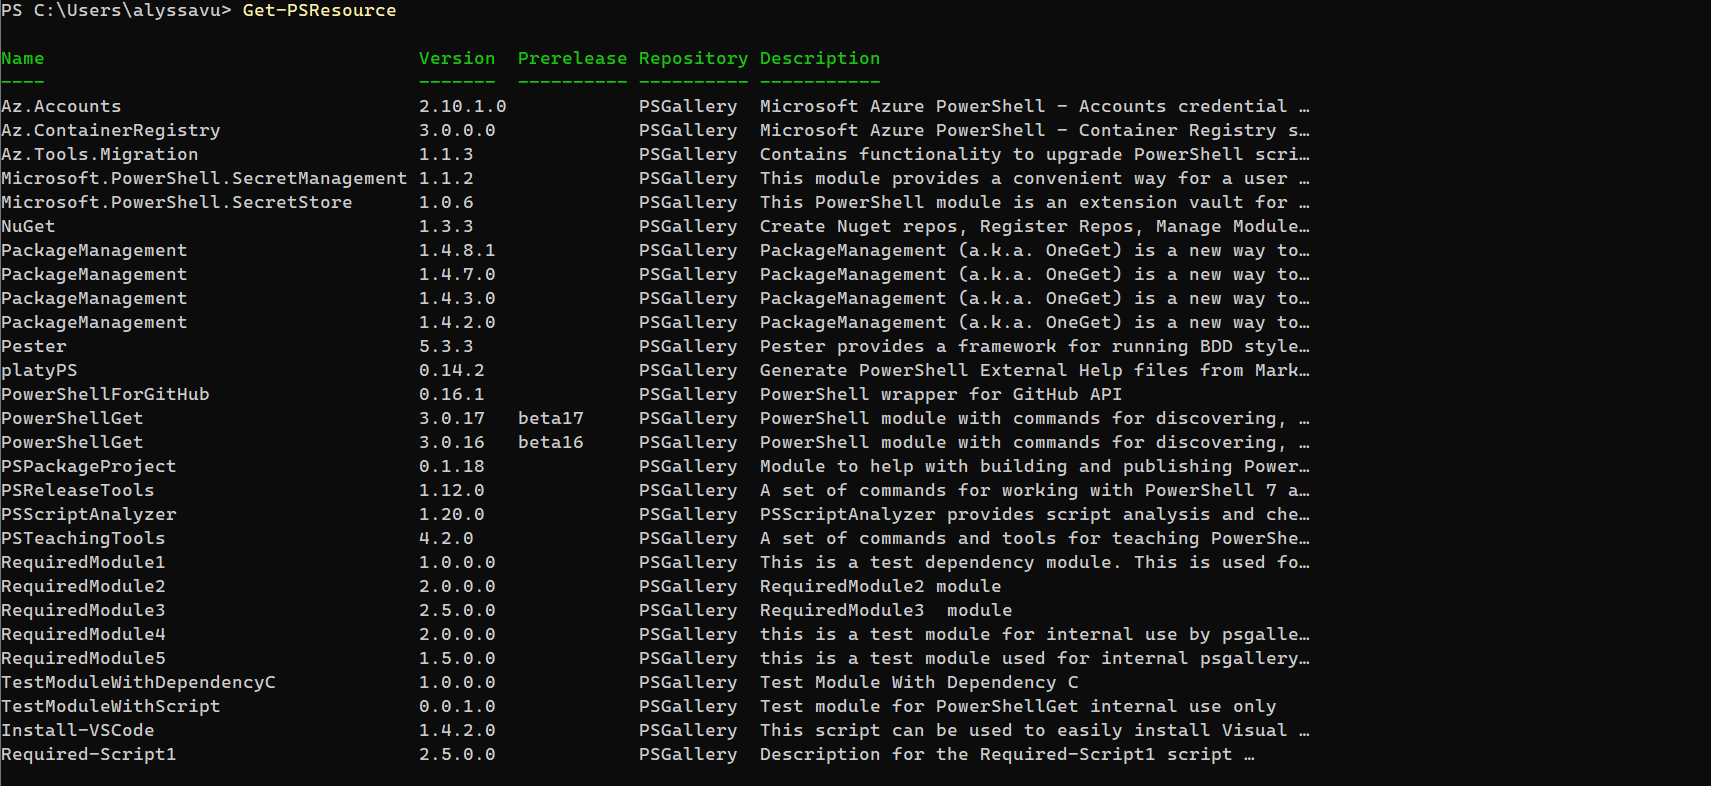Click the 'RequiredModule2 module' description
Screen dimensions: 1711x786
pos(880,586)
